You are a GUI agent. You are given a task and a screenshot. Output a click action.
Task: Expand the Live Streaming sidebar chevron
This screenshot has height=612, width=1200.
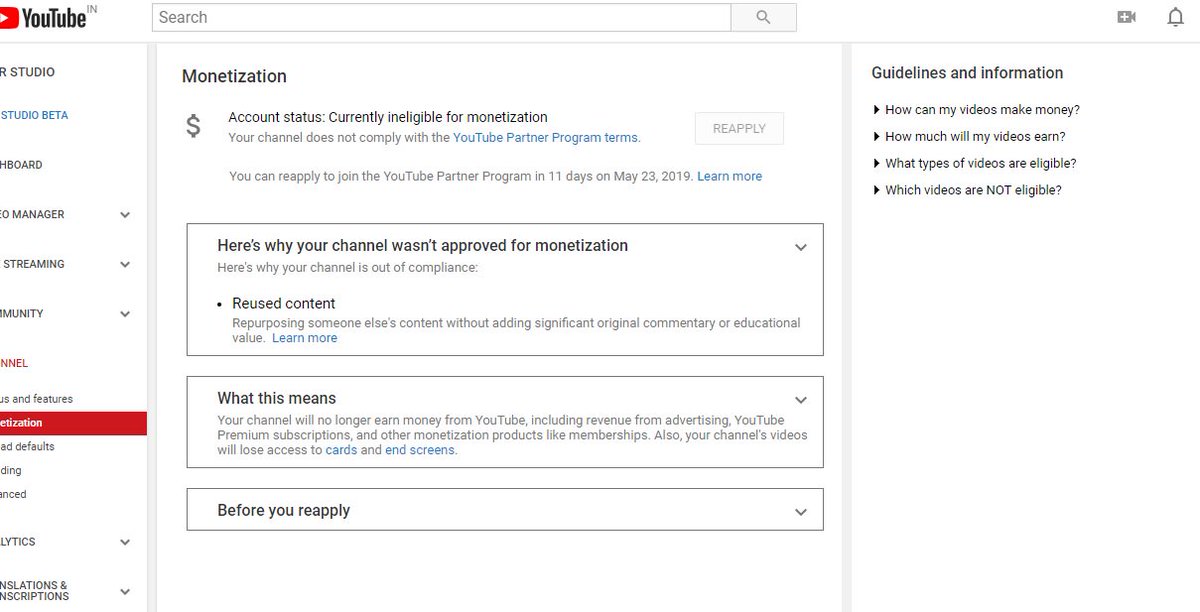(x=125, y=264)
